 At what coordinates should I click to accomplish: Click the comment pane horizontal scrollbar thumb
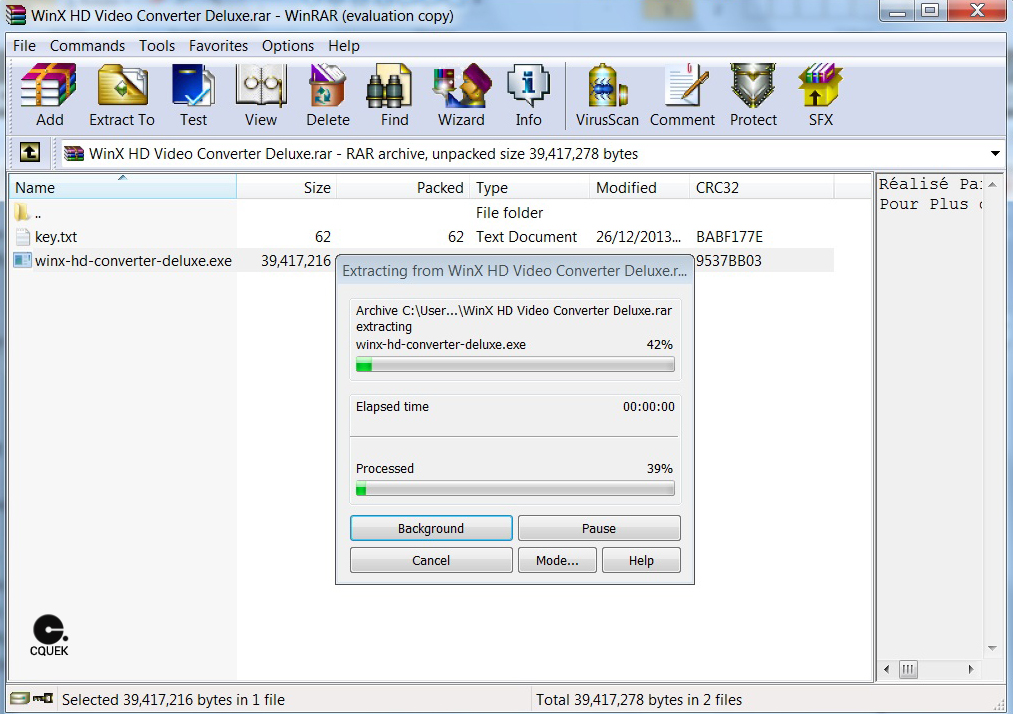click(908, 669)
